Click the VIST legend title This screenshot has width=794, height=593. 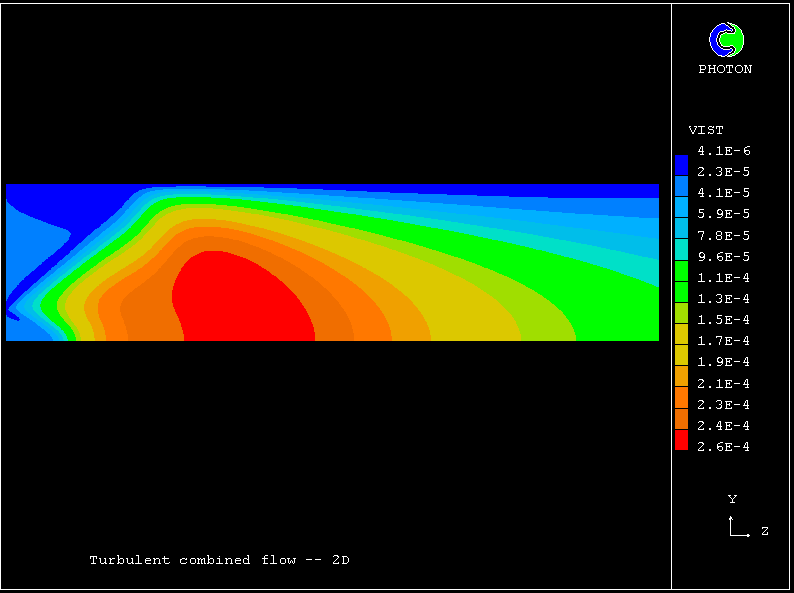click(706, 130)
